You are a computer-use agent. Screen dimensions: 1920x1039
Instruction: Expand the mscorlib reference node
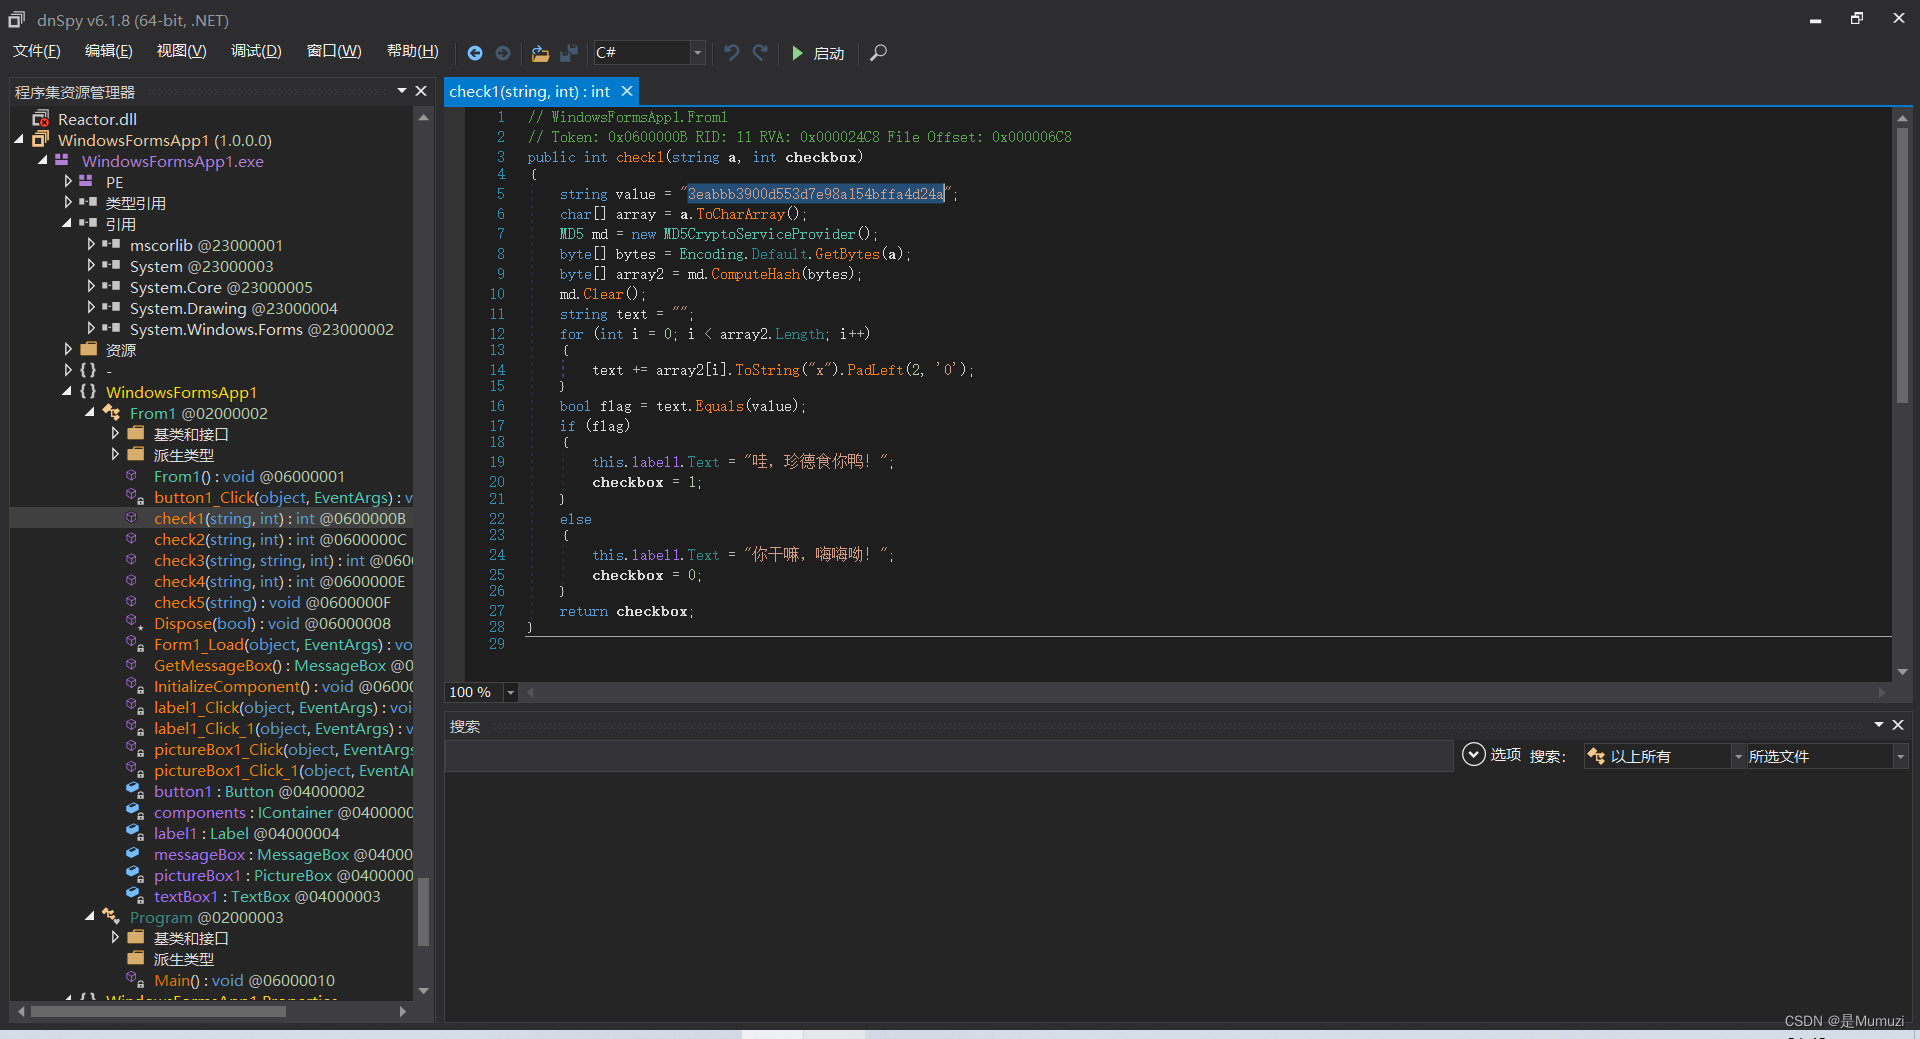tap(91, 245)
